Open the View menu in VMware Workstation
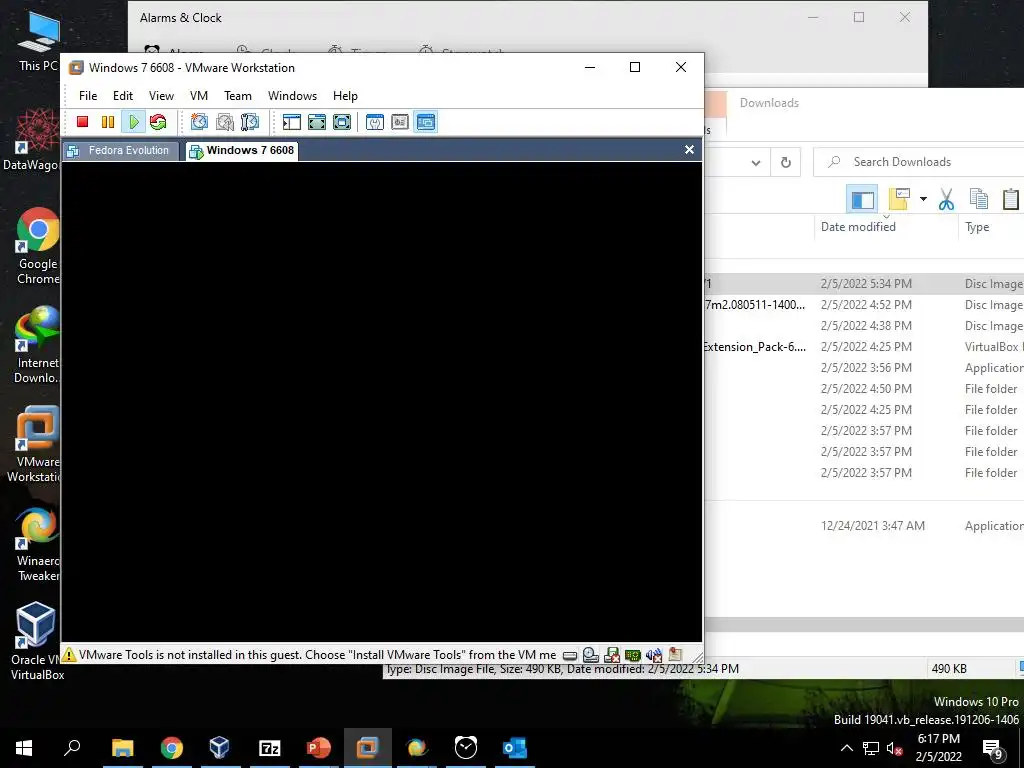The image size is (1024, 768). [x=161, y=96]
